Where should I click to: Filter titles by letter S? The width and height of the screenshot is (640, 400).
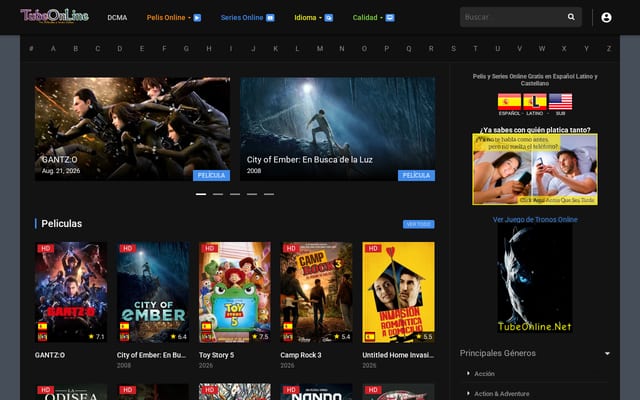[x=453, y=49]
